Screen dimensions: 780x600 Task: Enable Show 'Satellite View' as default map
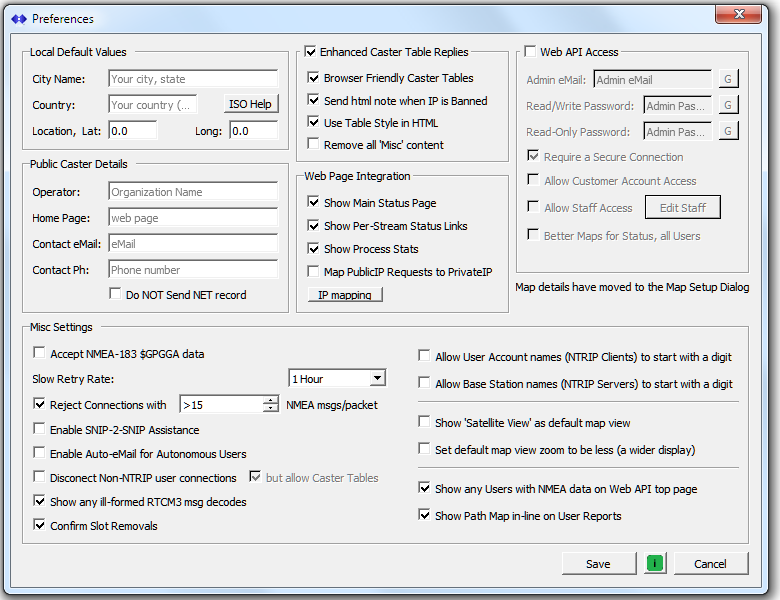click(425, 423)
